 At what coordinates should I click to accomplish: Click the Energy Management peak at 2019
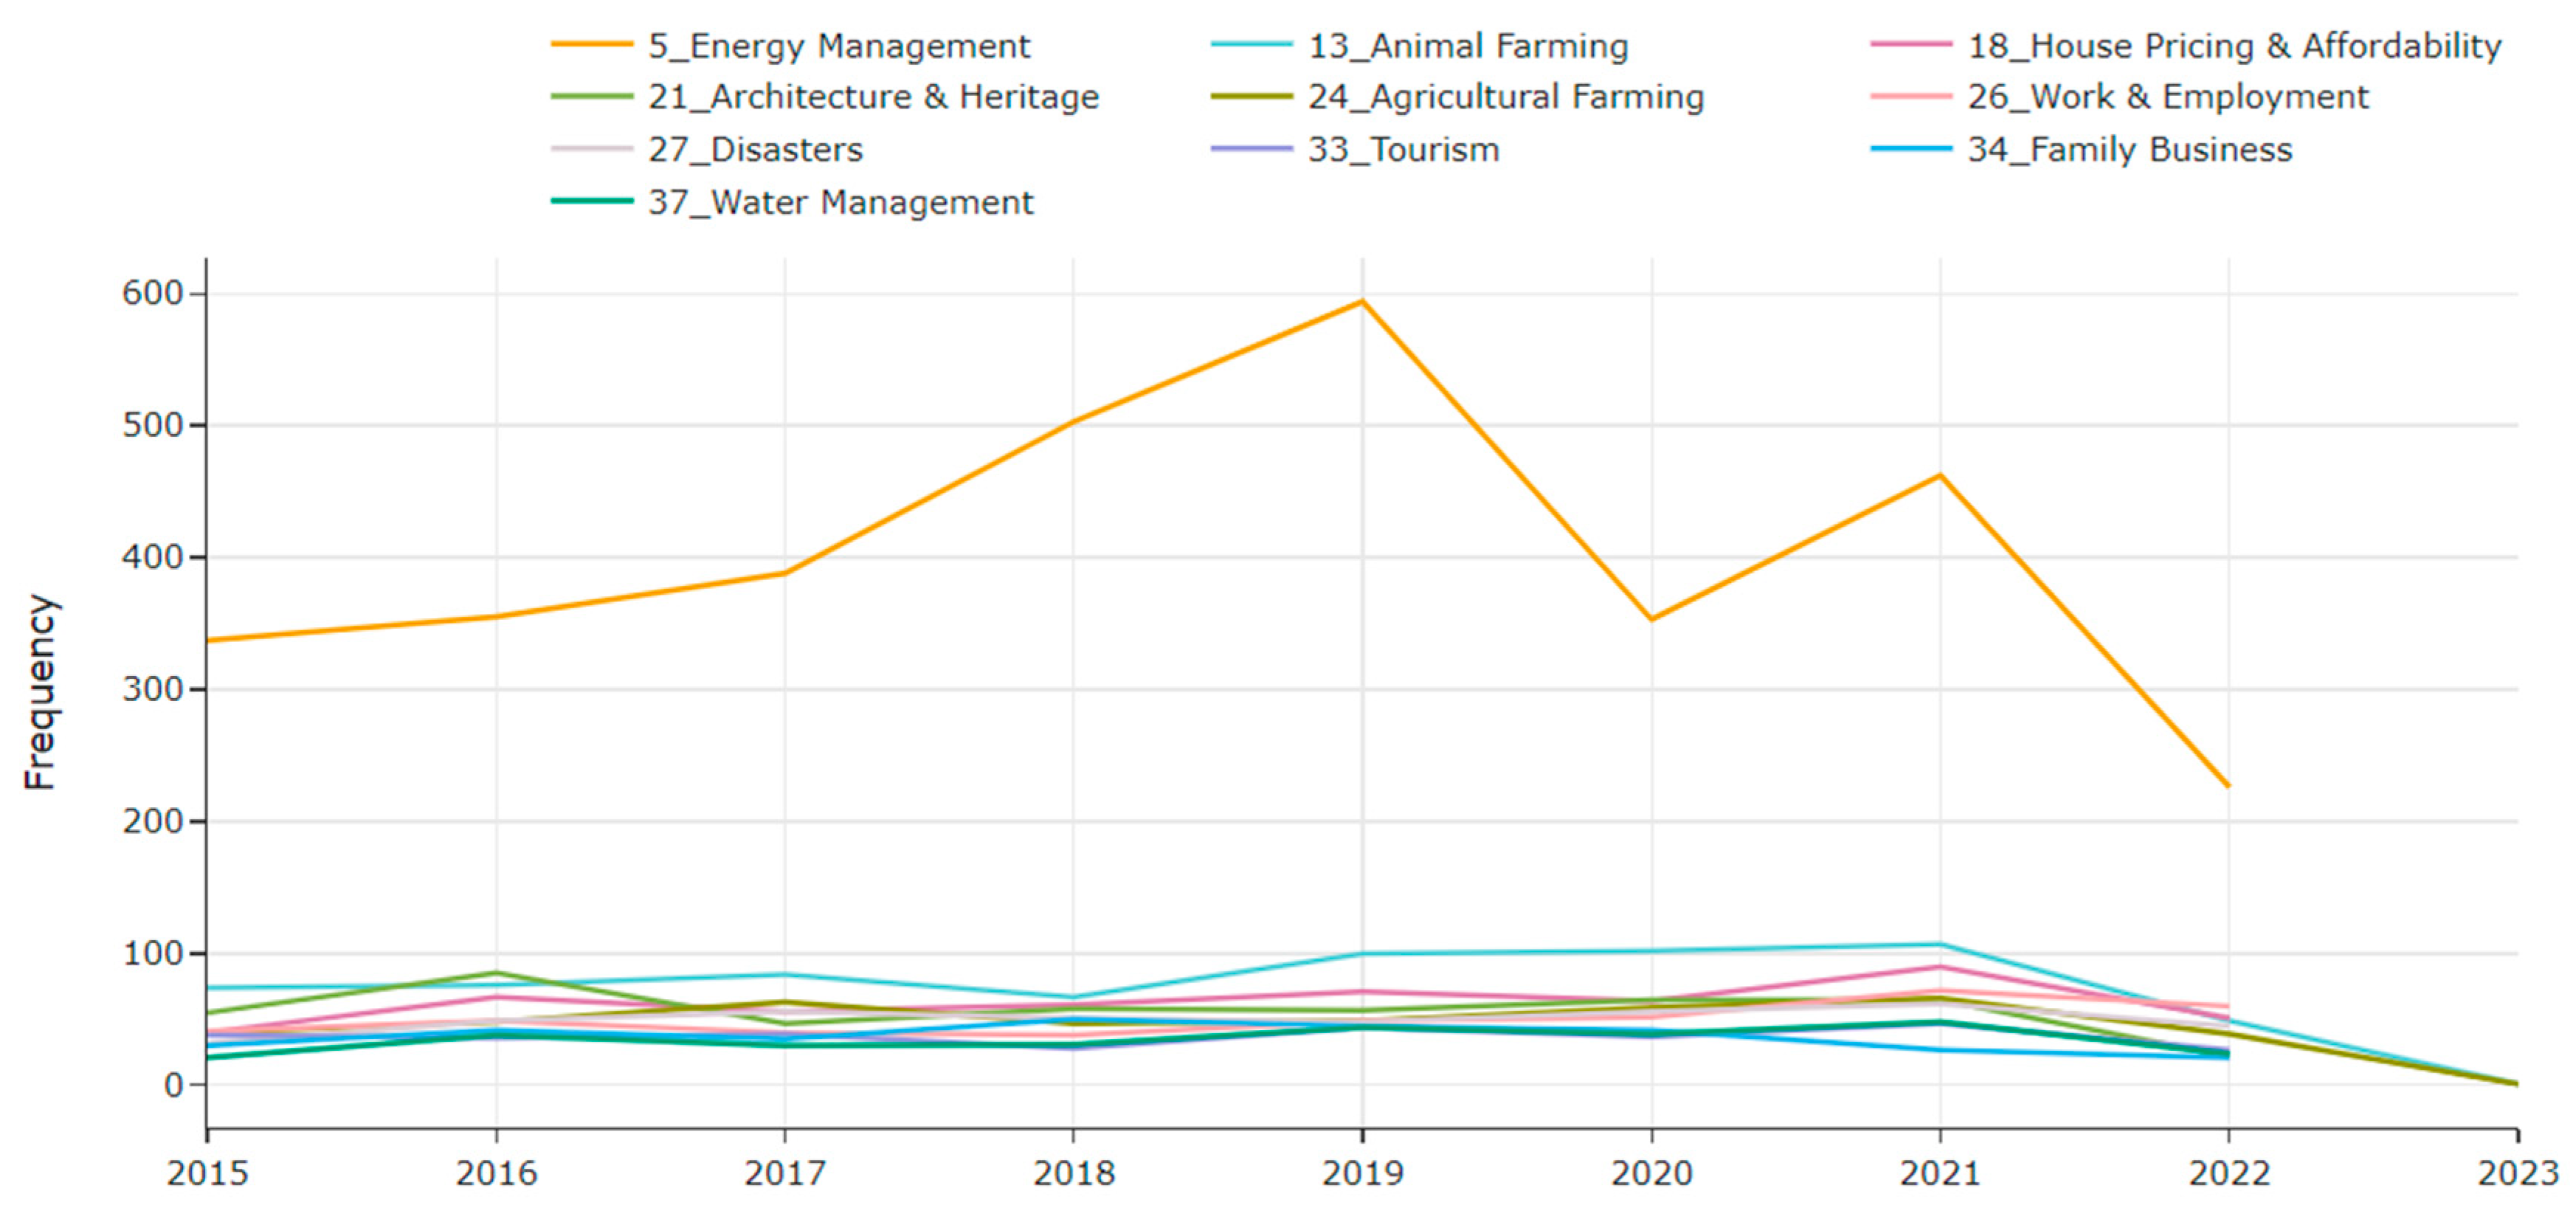coord(1362,301)
